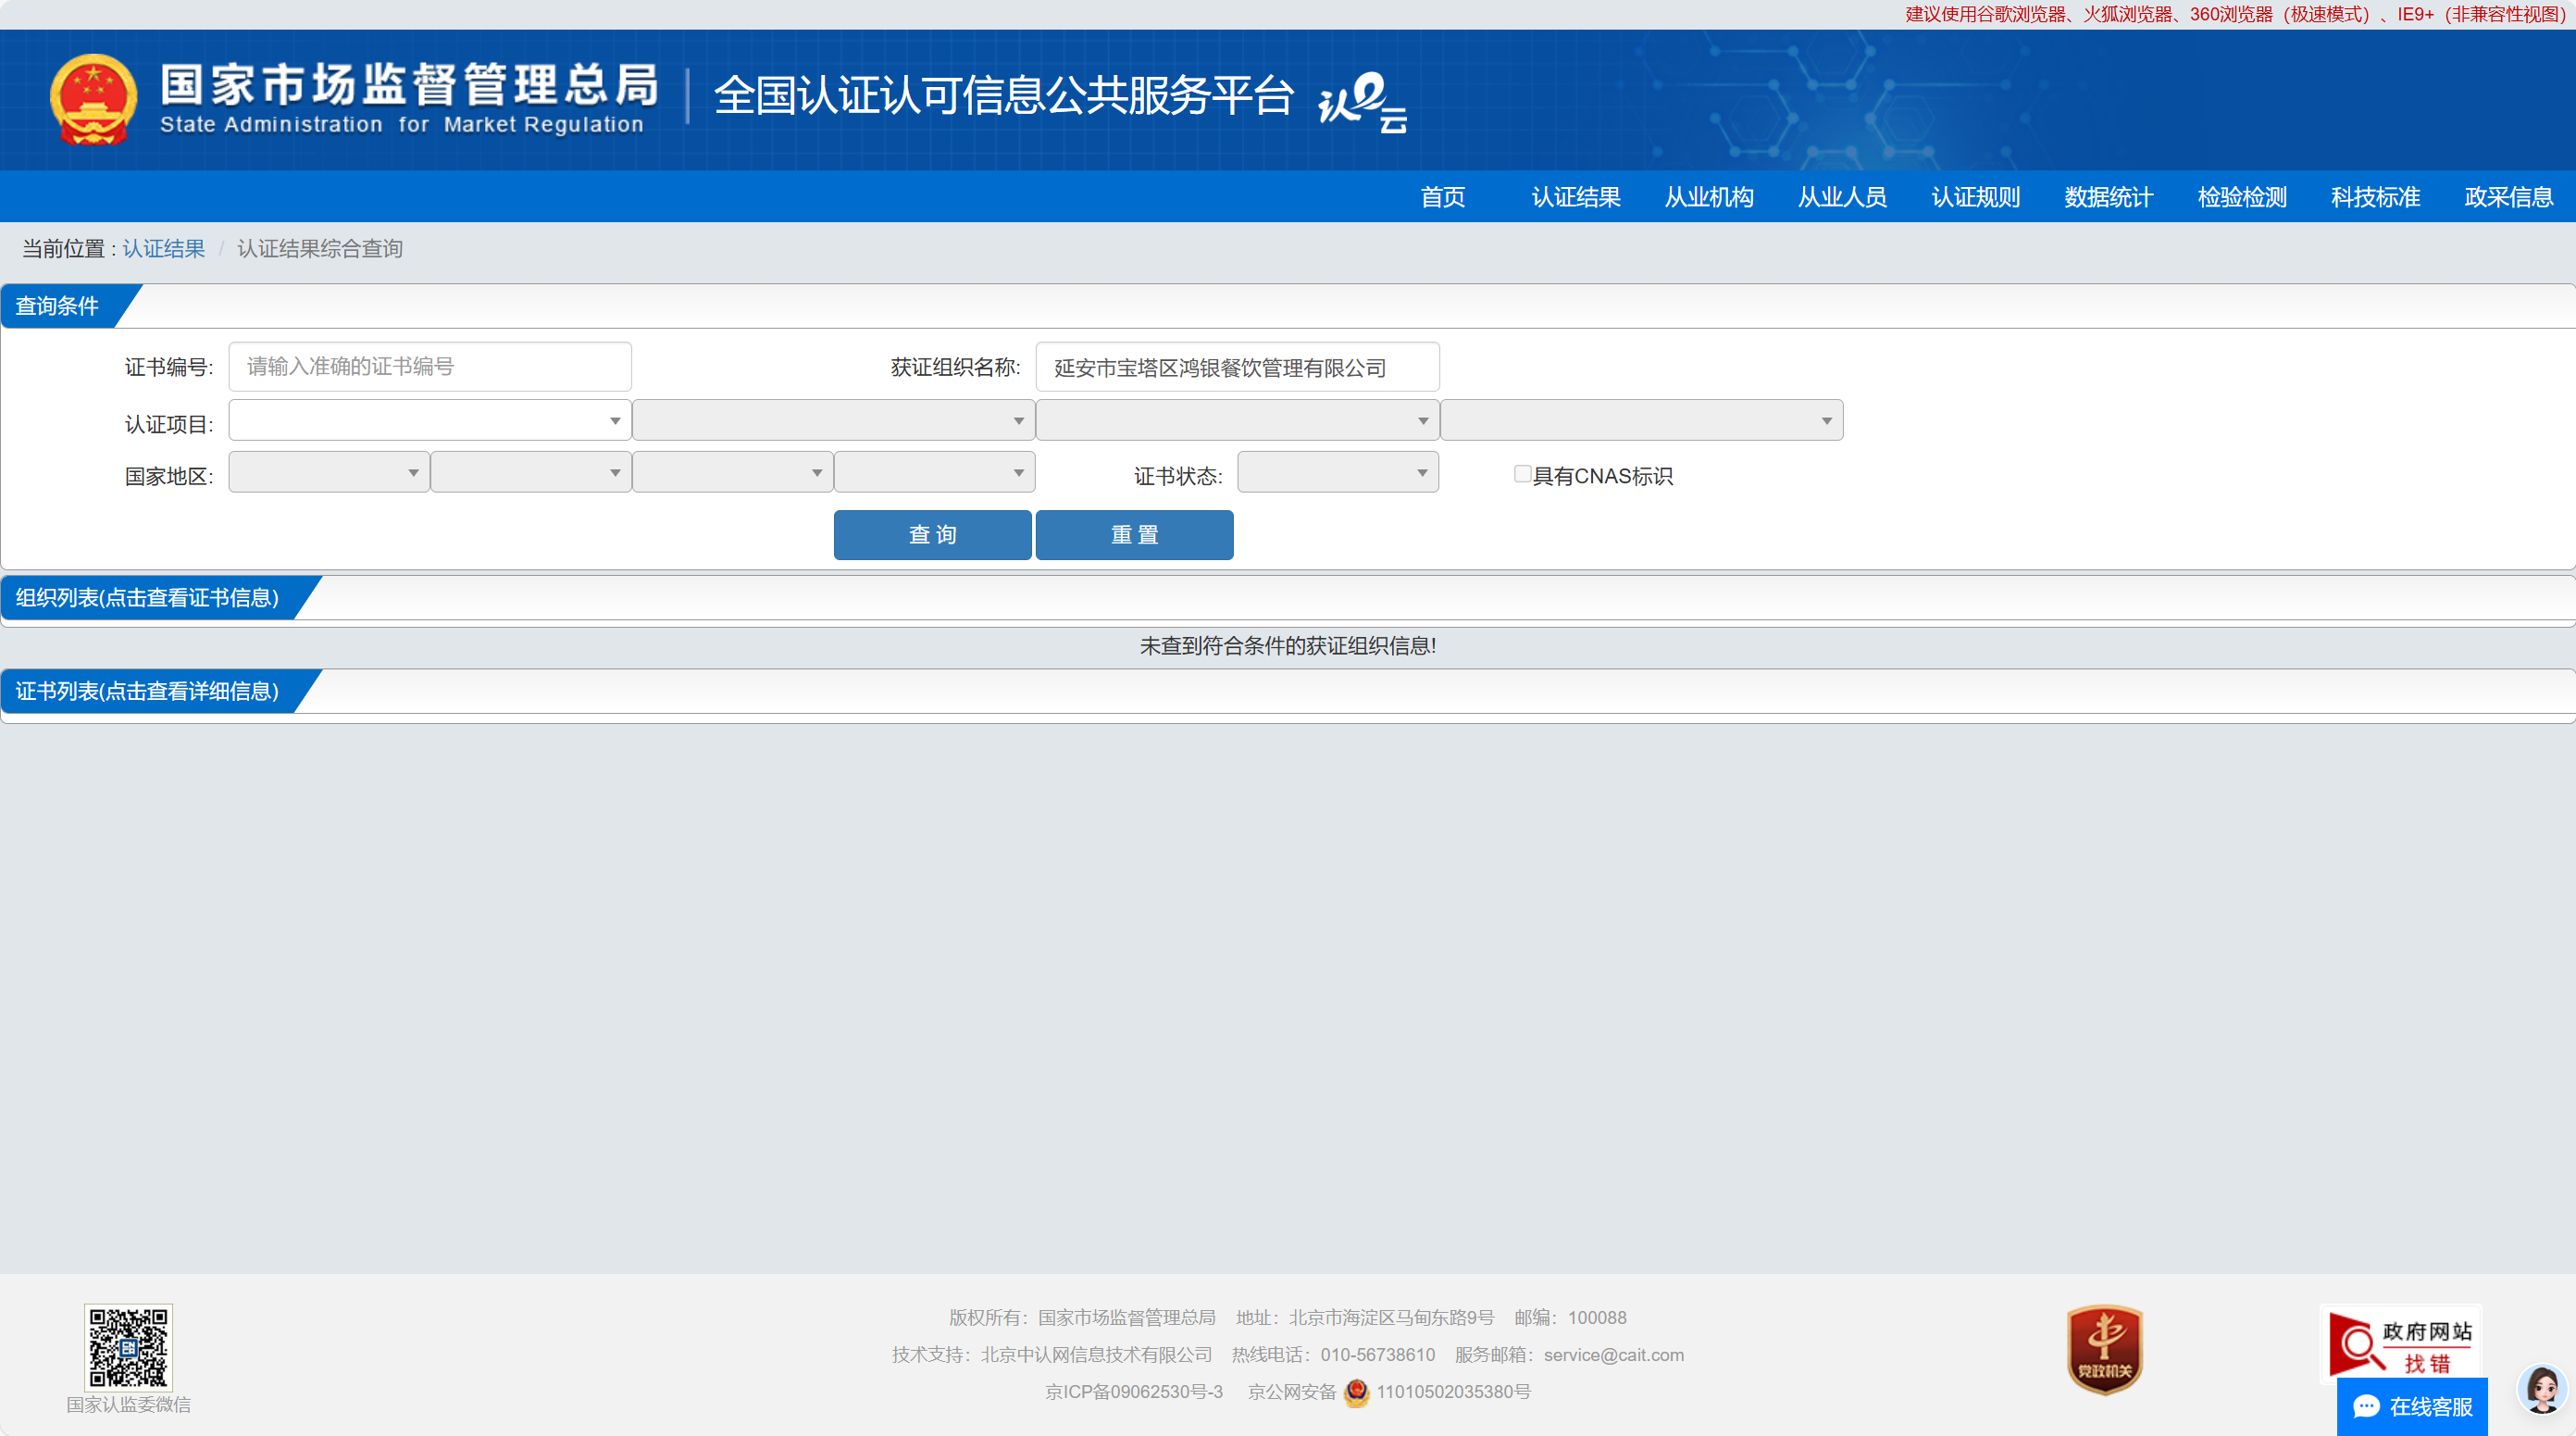2576x1436 pixels.
Task: Select the 组织列表 panel header
Action: 147,598
